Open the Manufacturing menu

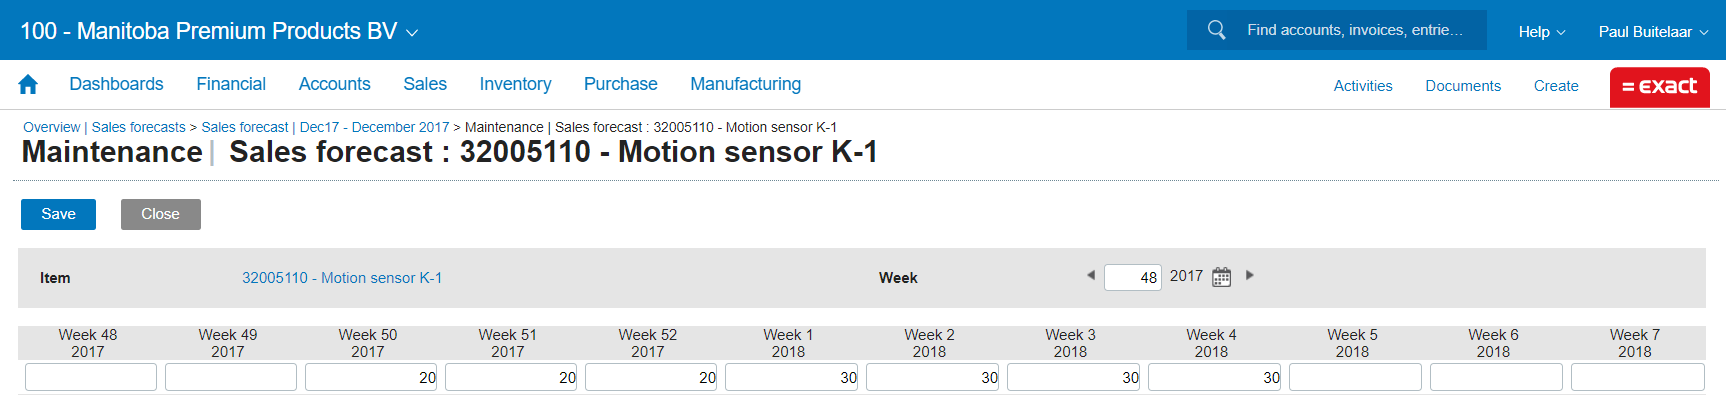click(745, 85)
